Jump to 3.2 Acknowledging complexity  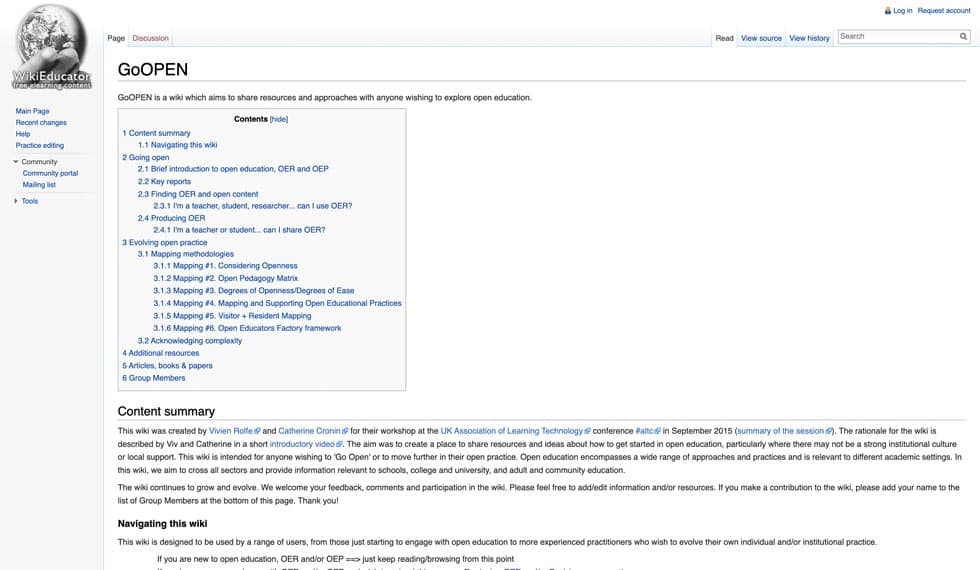[x=190, y=341]
